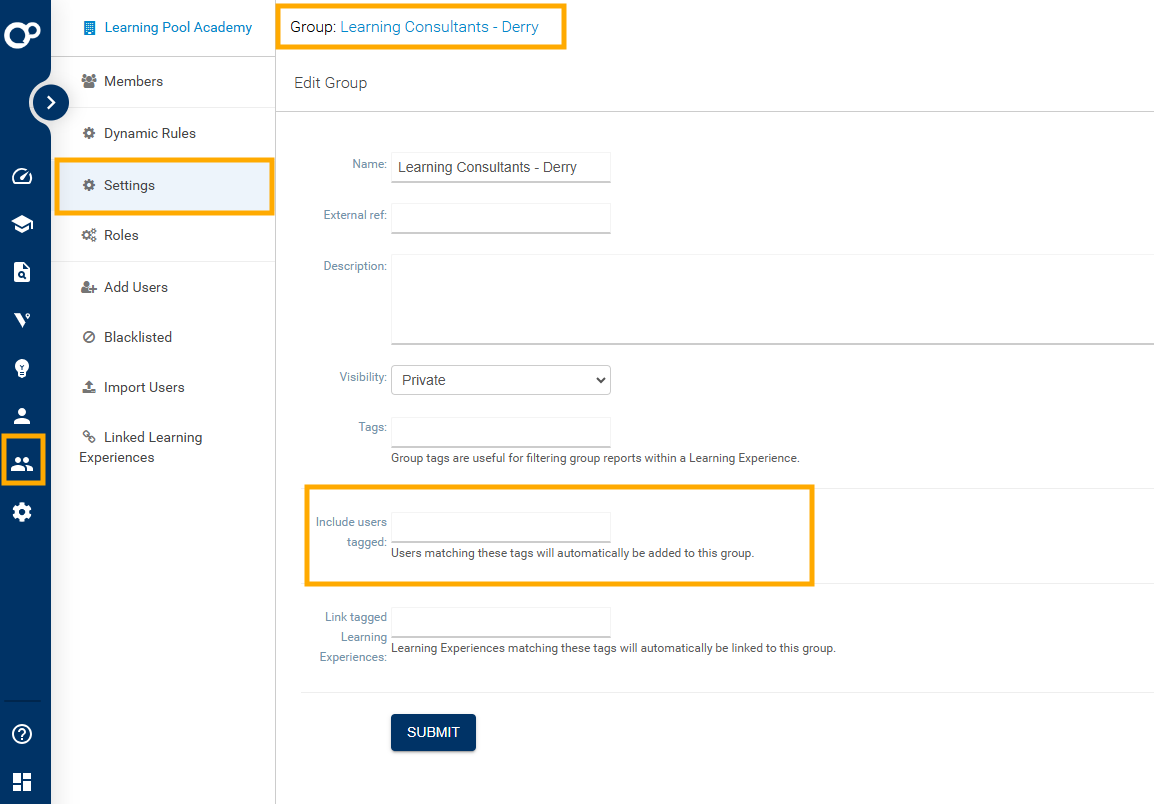Open the graduation cap learning icon
The width and height of the screenshot is (1154, 804).
[22, 224]
